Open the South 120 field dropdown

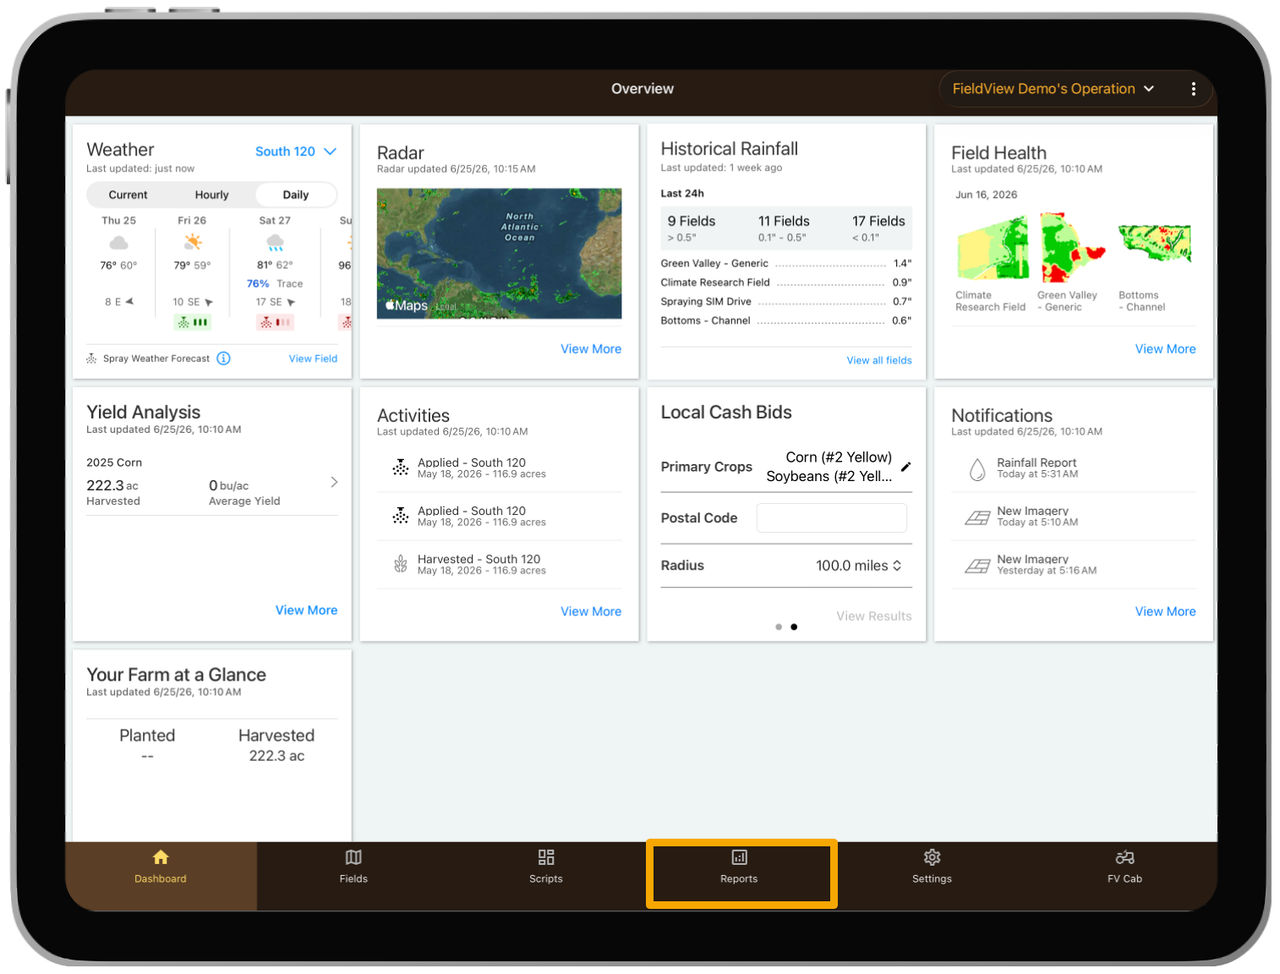(x=296, y=151)
